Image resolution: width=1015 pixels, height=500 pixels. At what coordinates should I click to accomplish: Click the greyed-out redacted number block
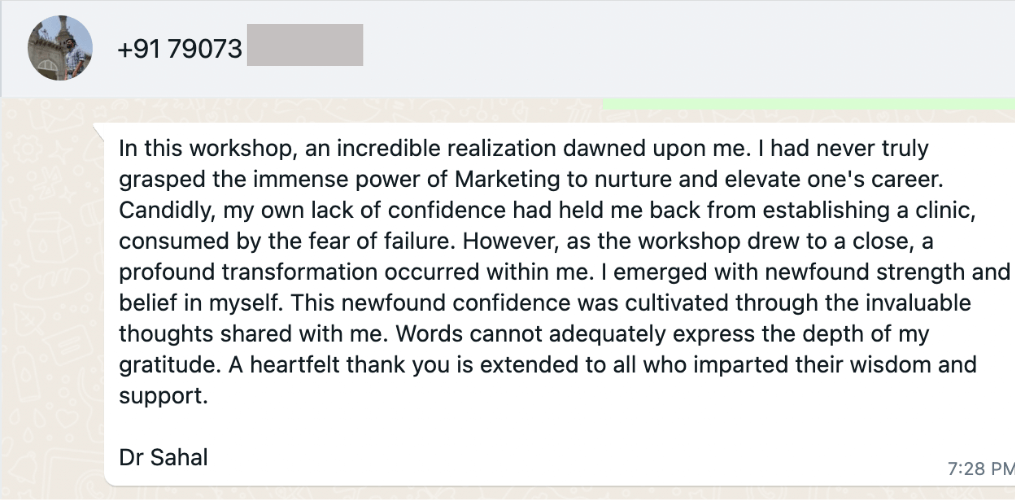coord(304,48)
